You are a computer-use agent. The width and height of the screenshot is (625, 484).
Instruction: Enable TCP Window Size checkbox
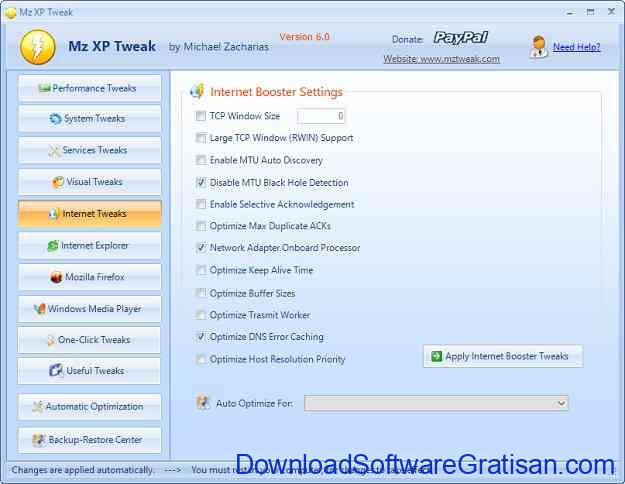[200, 116]
